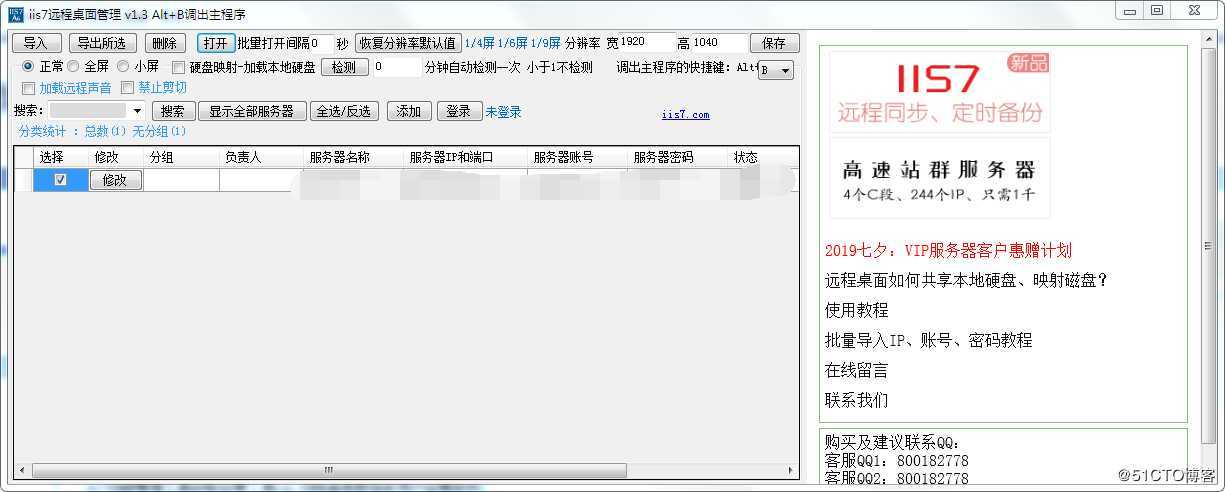Open 远程桌面如何共享本地硬盘 link
This screenshot has width=1225, height=492.
[x=966, y=280]
